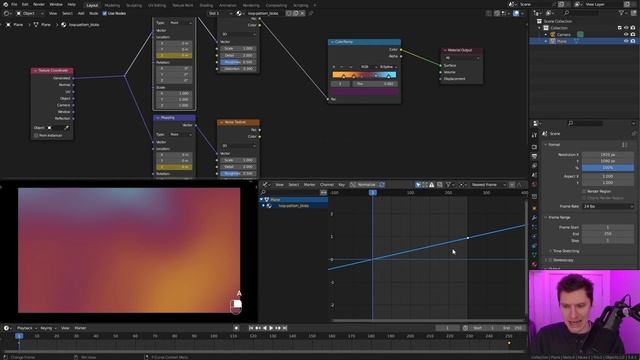Click the ColorRamp gradient bar
This screenshot has height=360, width=640.
click(x=364, y=75)
